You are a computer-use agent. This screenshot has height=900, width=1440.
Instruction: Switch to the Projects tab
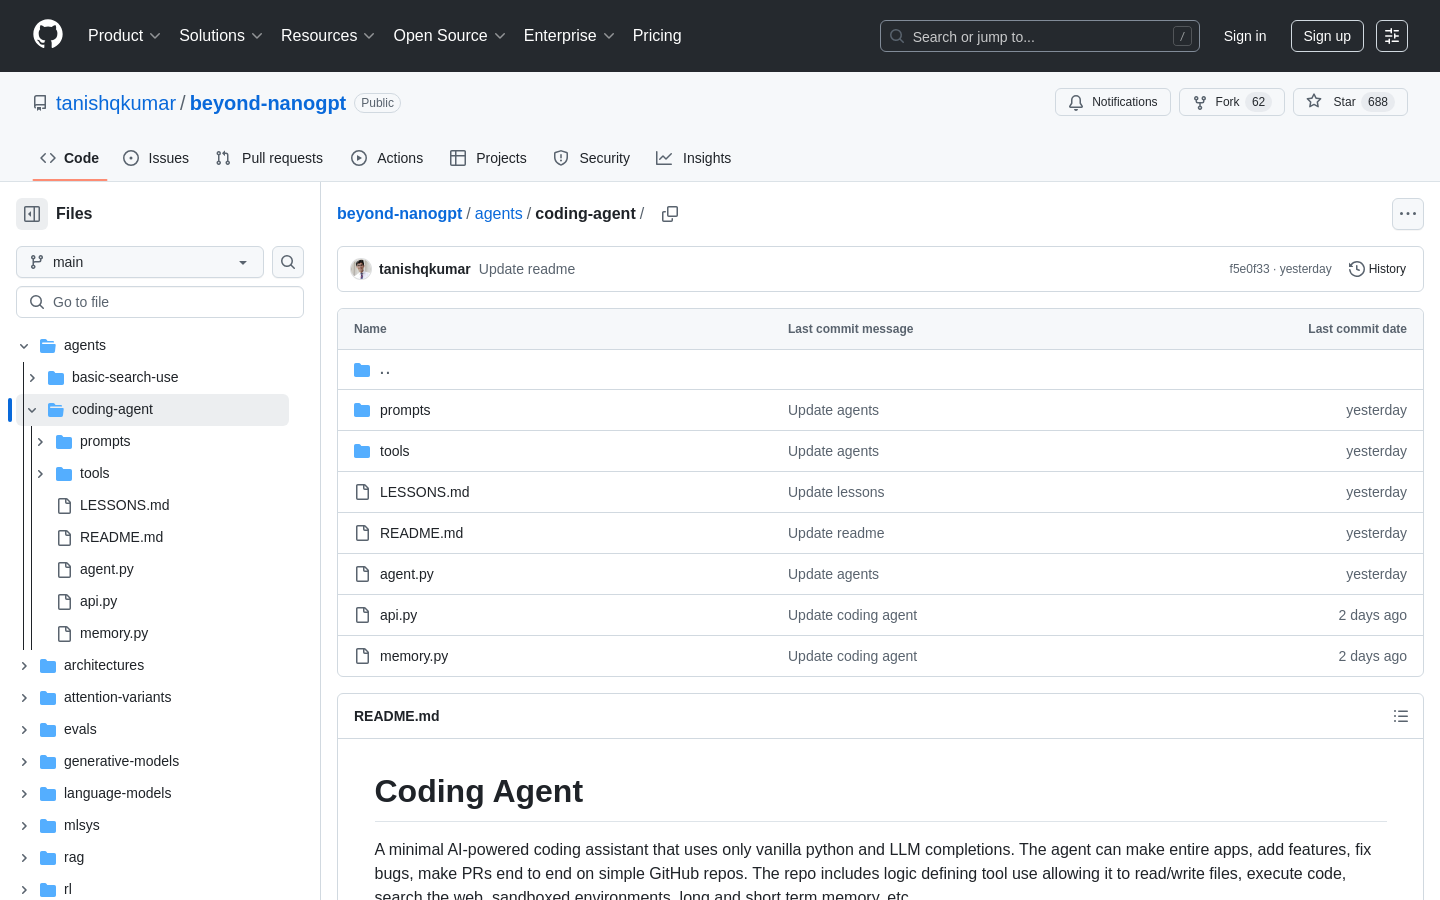tap(488, 158)
